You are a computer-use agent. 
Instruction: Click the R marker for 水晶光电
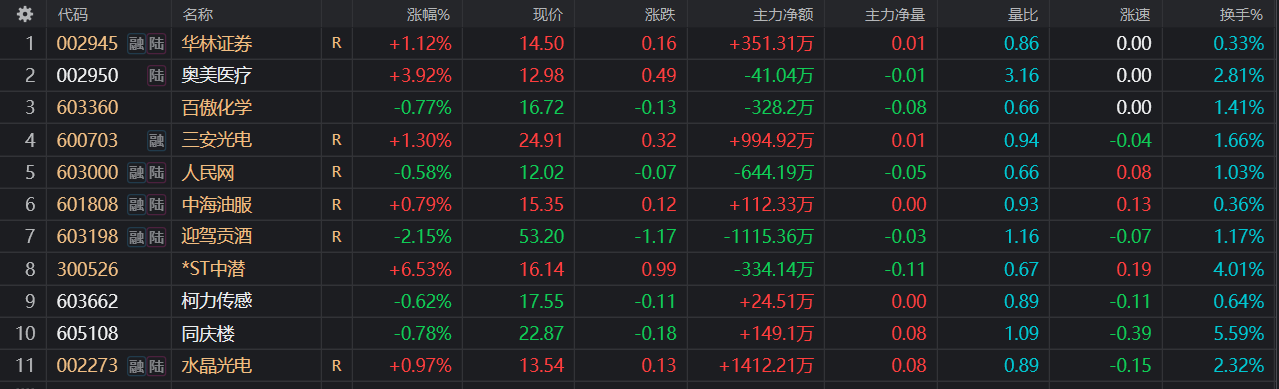click(x=337, y=366)
